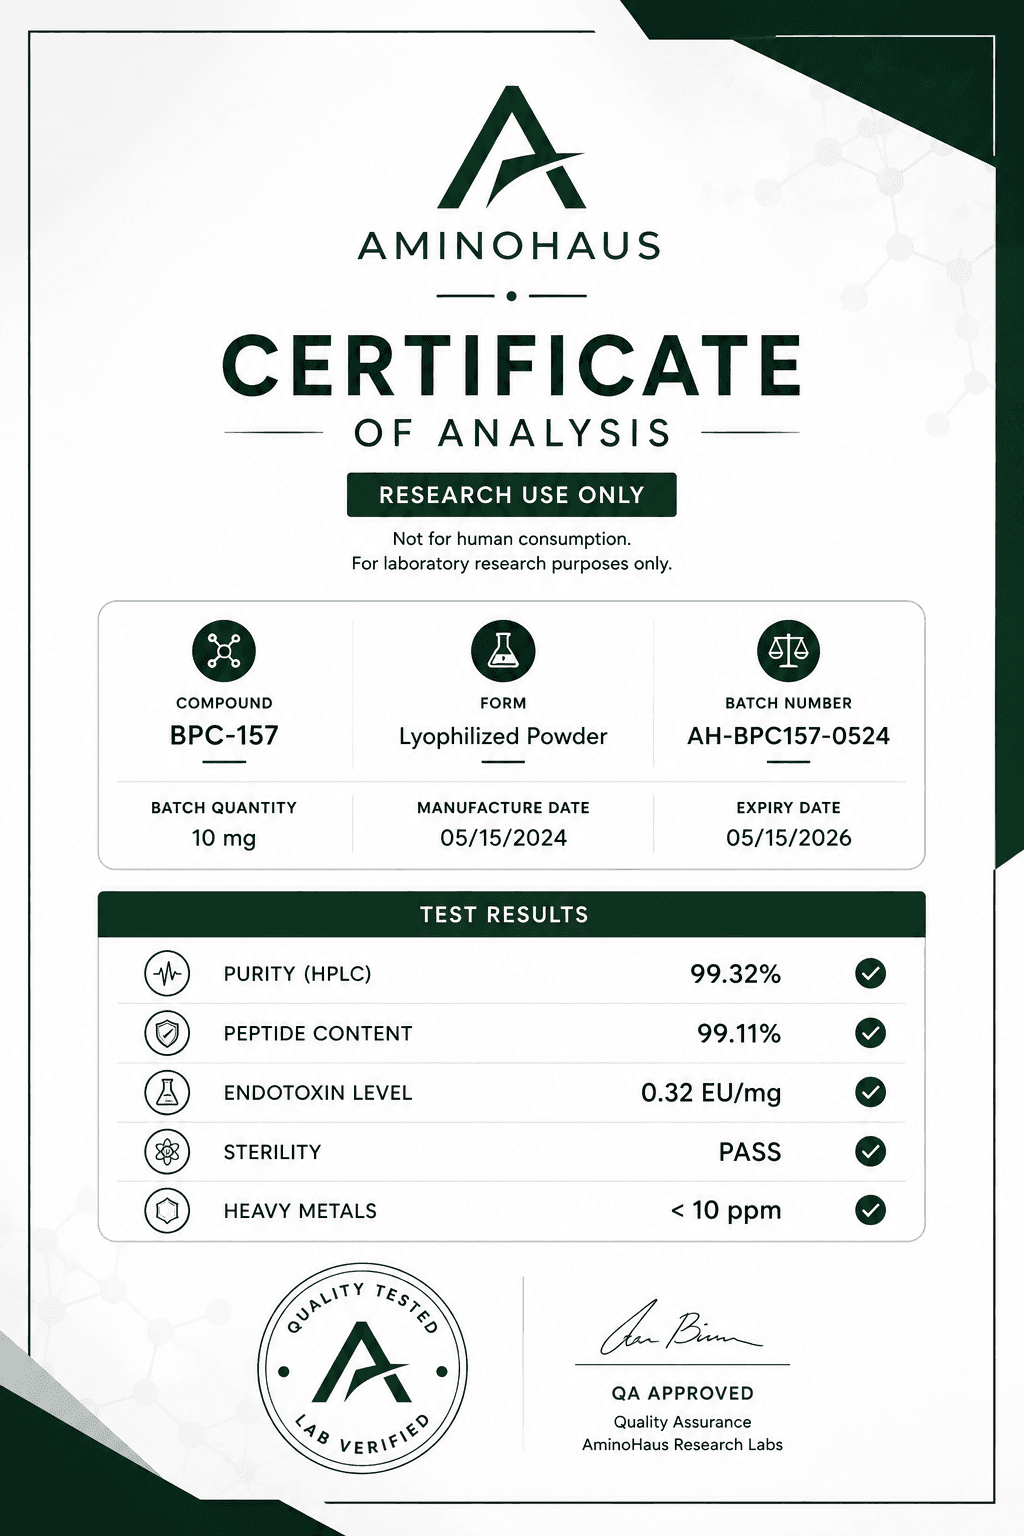Click the Quality Tested Lab Verified seal
The height and width of the screenshot is (1536, 1024).
point(363,1368)
